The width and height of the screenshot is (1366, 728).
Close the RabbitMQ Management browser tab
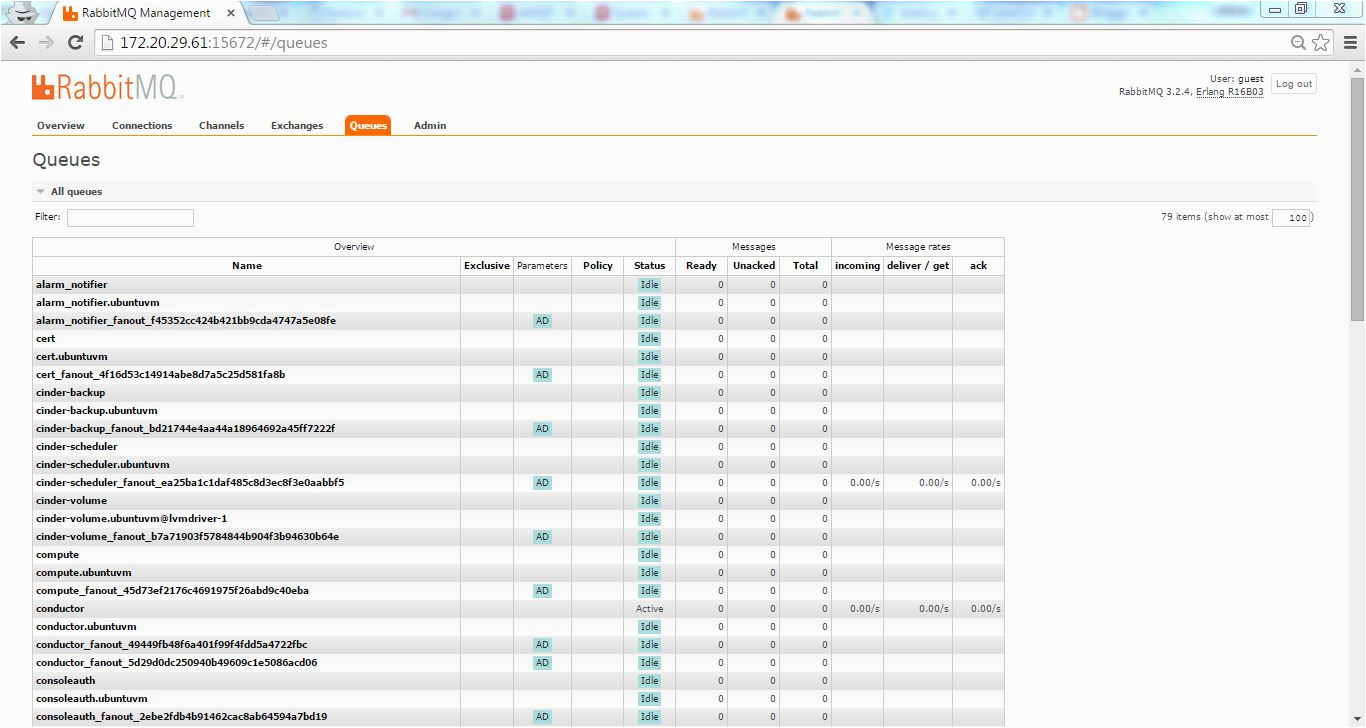[229, 13]
